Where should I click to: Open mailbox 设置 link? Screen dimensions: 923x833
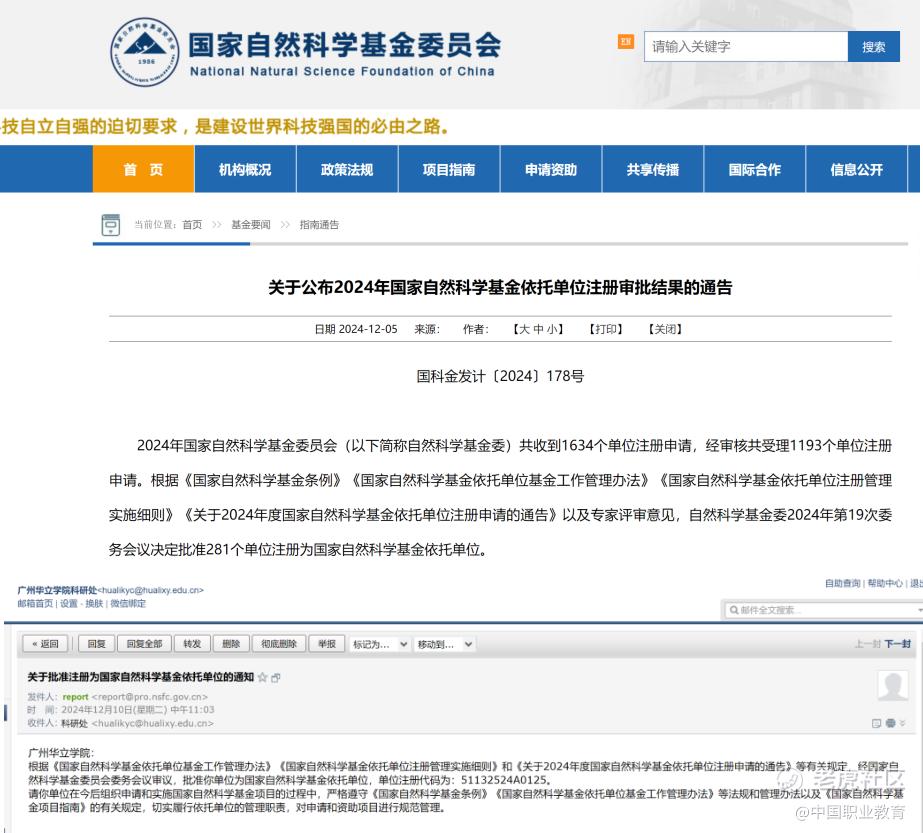pos(68,603)
